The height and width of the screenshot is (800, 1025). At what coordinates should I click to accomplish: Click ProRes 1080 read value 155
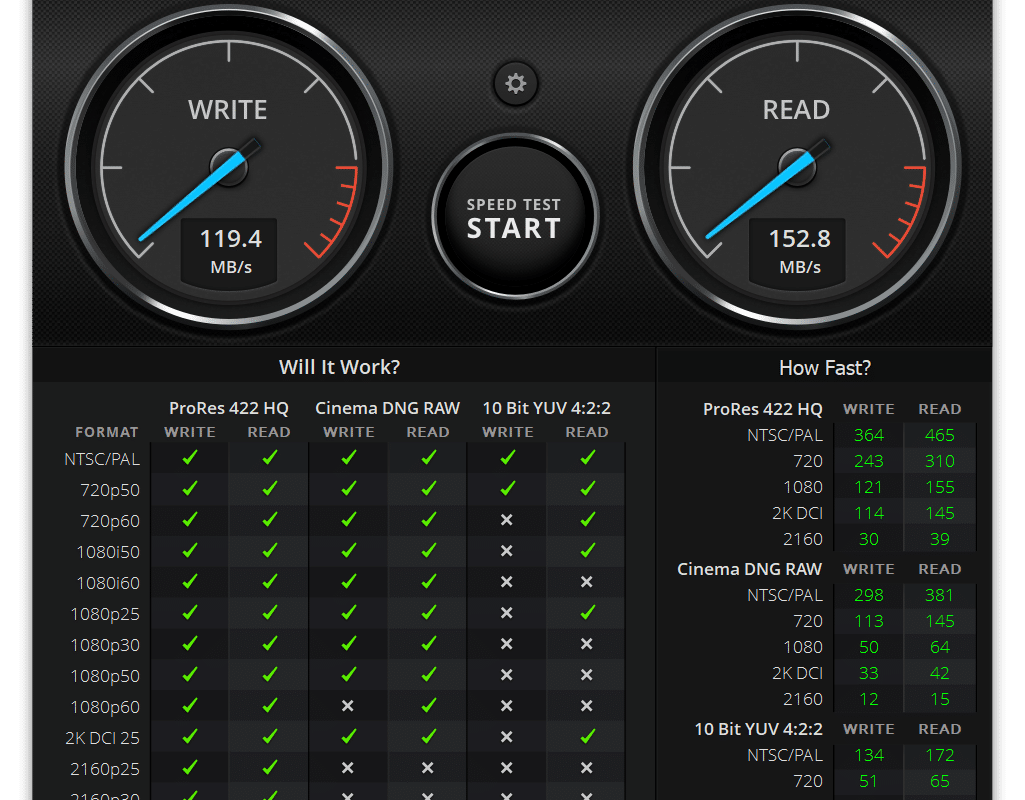tap(939, 488)
